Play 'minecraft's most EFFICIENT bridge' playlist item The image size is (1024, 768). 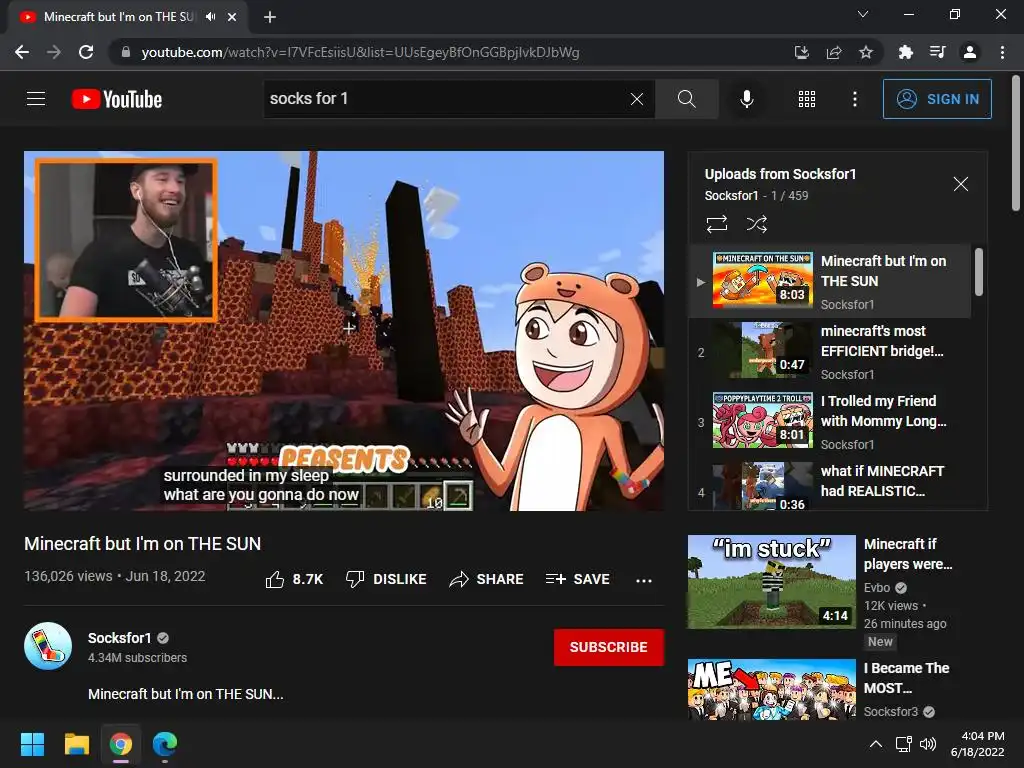(x=829, y=352)
